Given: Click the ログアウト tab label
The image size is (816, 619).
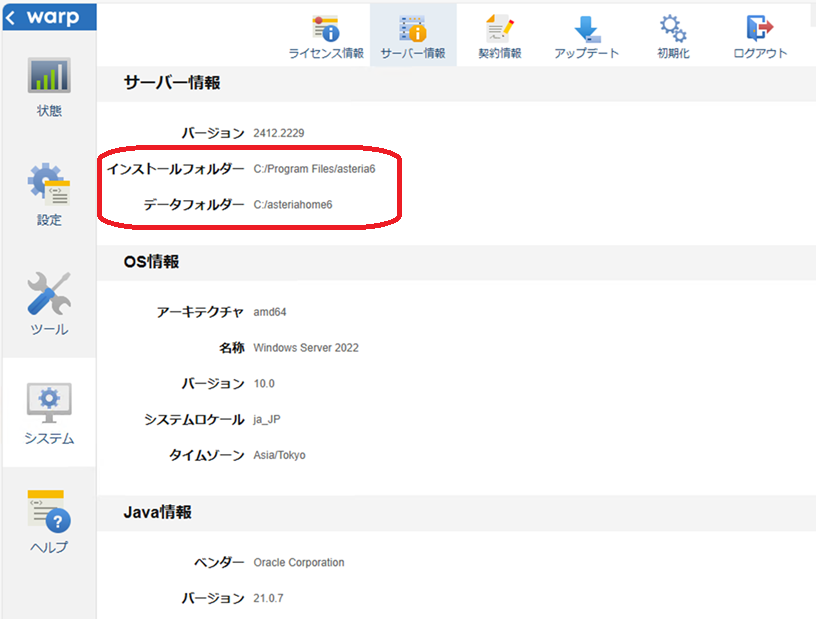Looking at the screenshot, I should point(760,53).
